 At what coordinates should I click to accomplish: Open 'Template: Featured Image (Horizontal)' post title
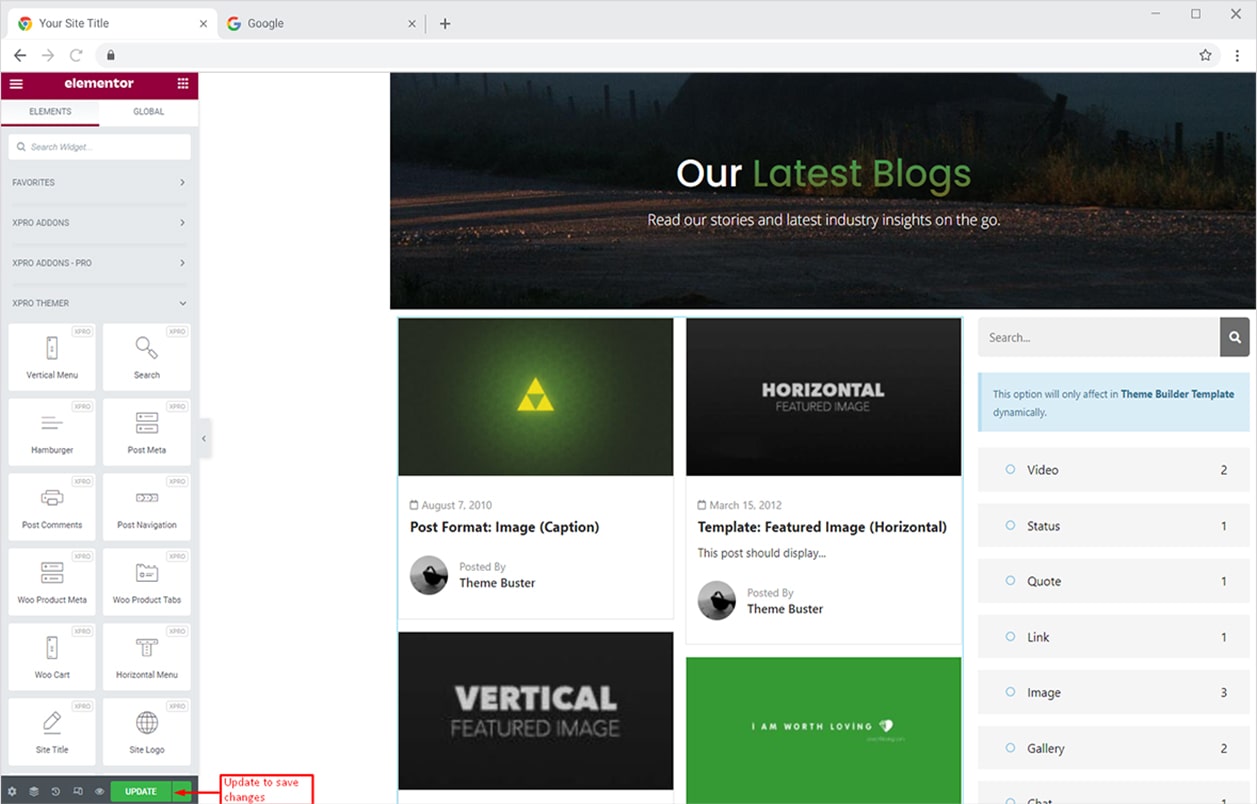(822, 527)
